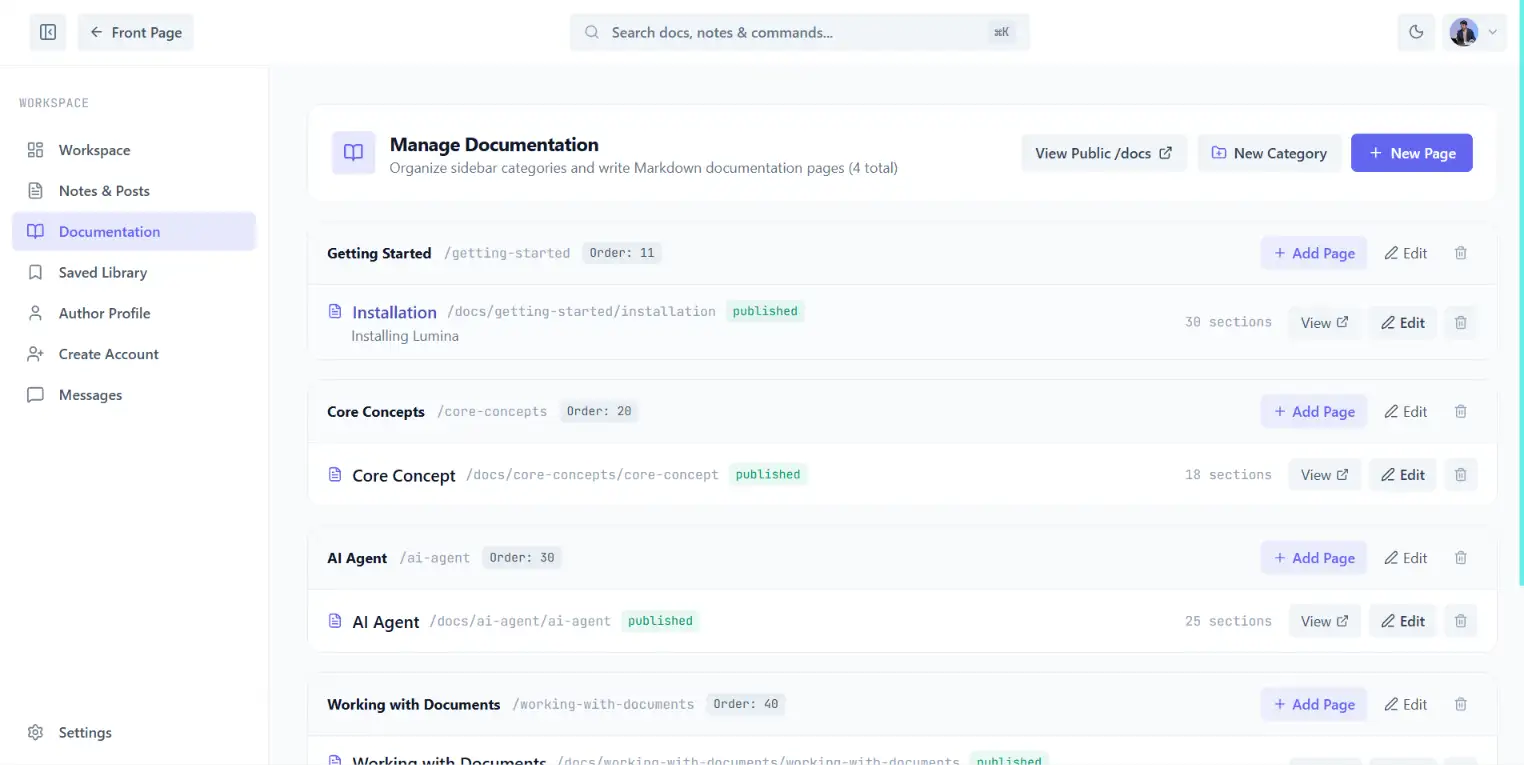1524x765 pixels.
Task: Open Settings at the sidebar bottom
Action: (x=134, y=733)
